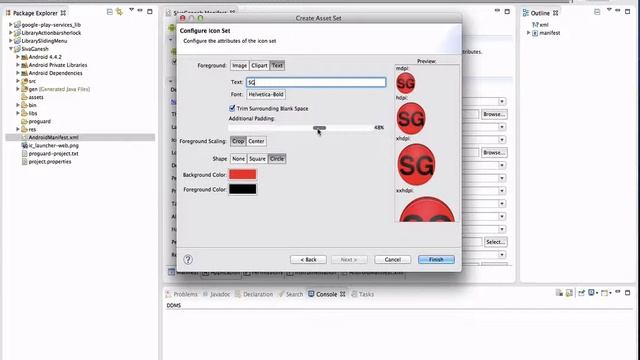The image size is (640, 360).
Task: Collapse the SivaGanesh project
Action: point(11,49)
